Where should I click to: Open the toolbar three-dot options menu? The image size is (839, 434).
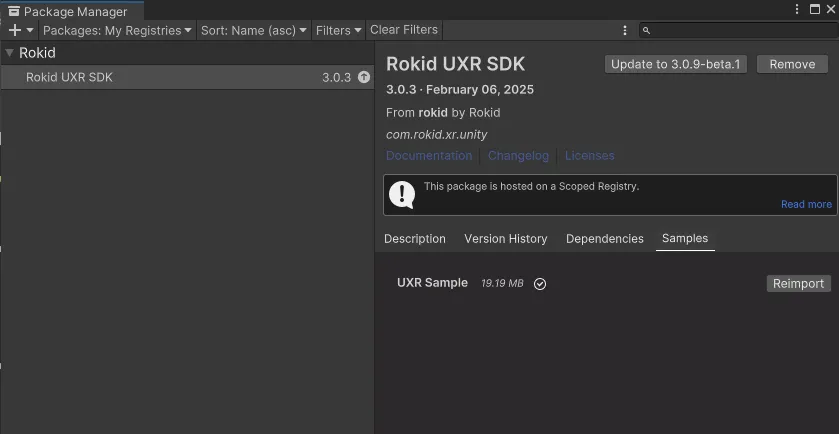pos(625,31)
